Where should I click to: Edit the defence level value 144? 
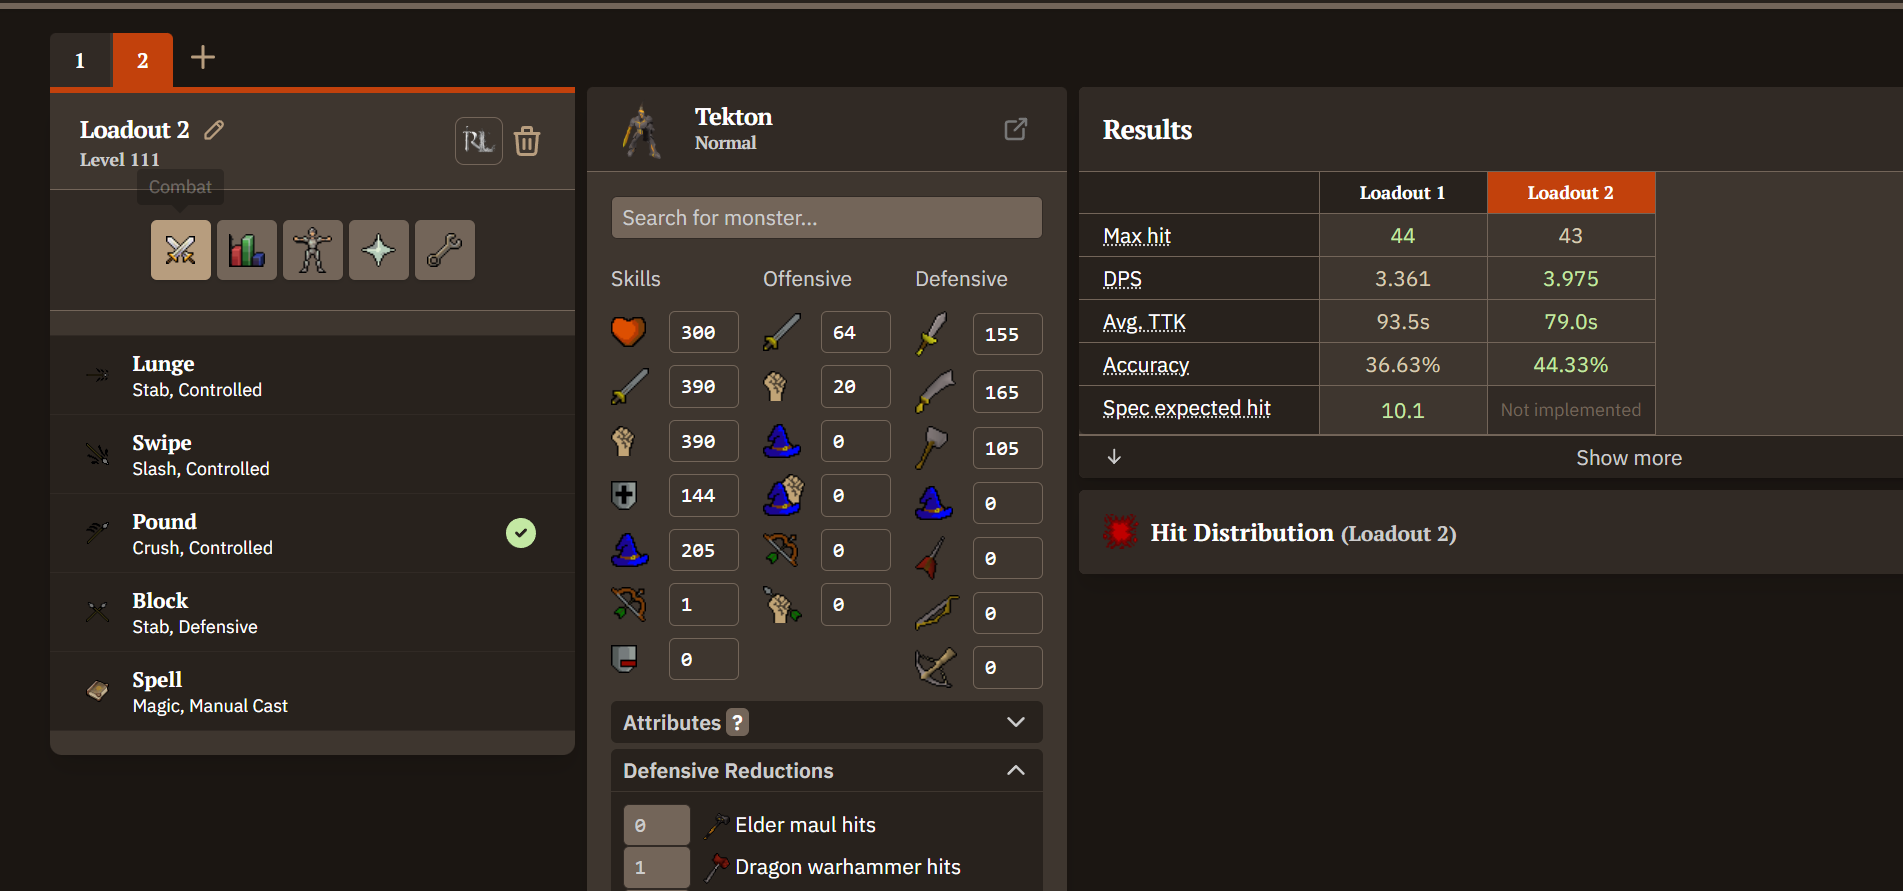(x=704, y=495)
